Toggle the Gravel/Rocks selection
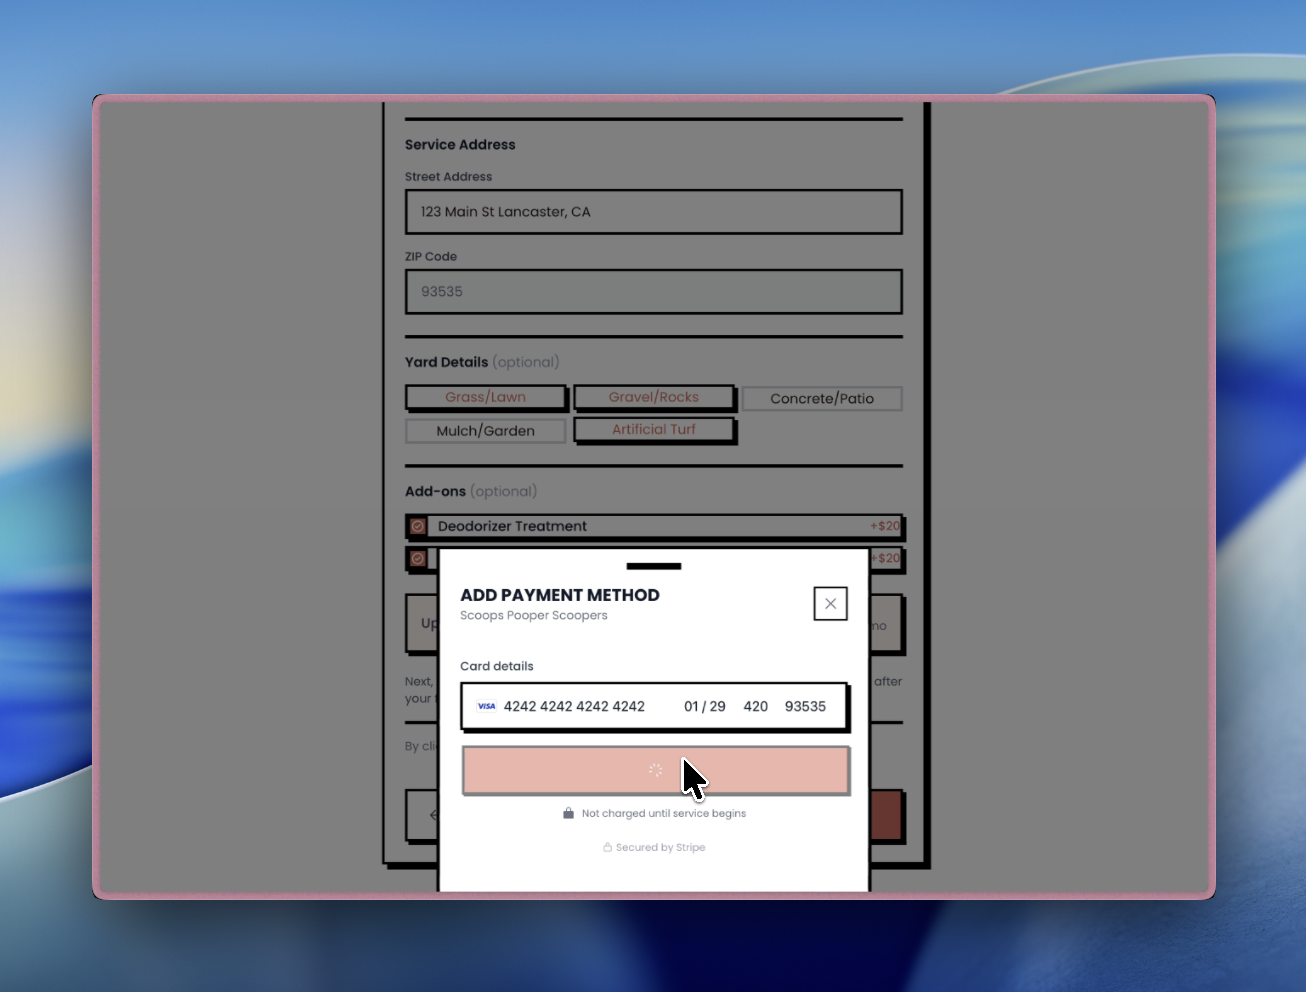 (x=654, y=397)
